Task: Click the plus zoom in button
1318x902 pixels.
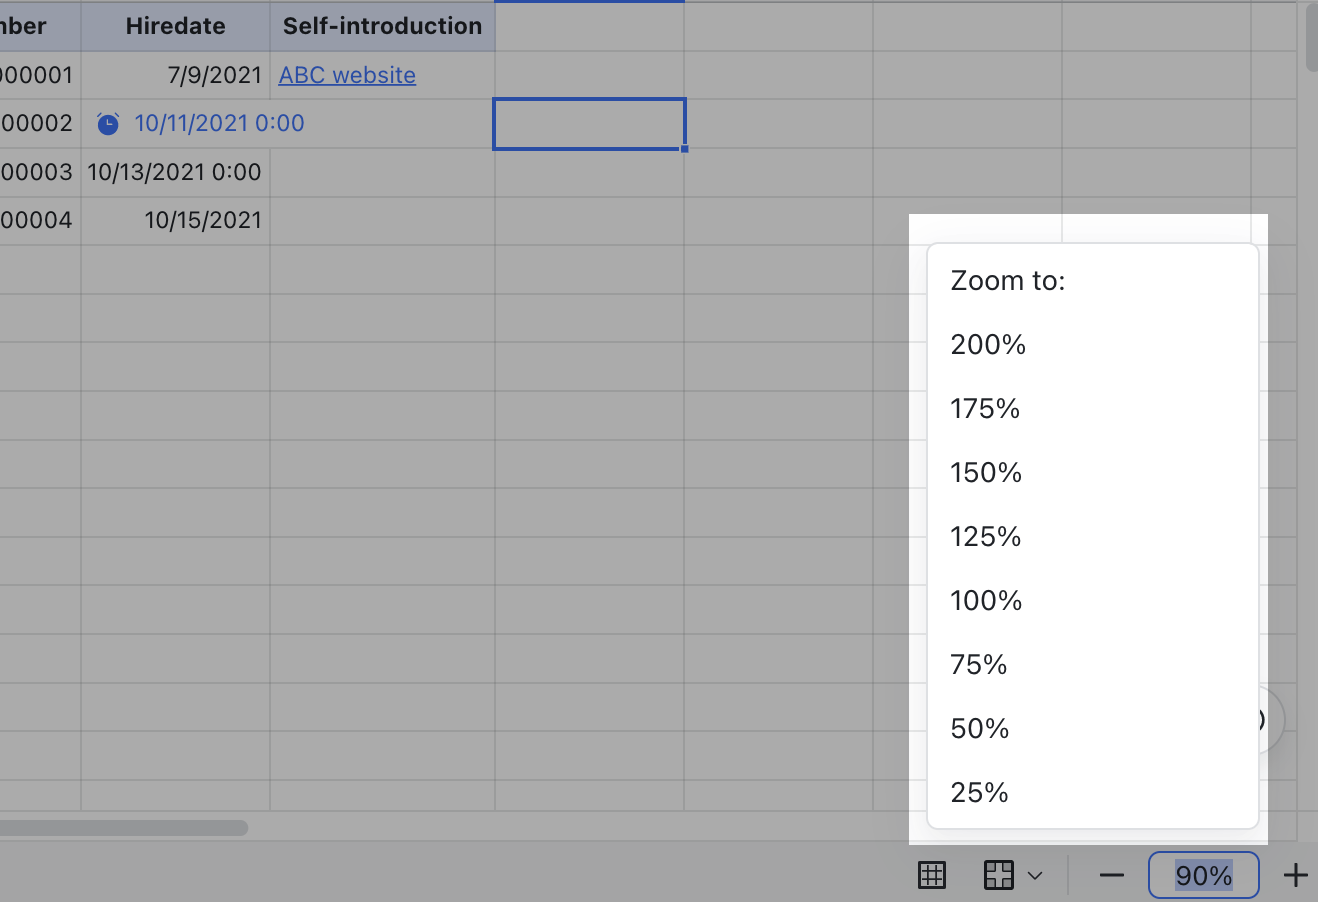Action: click(x=1296, y=876)
